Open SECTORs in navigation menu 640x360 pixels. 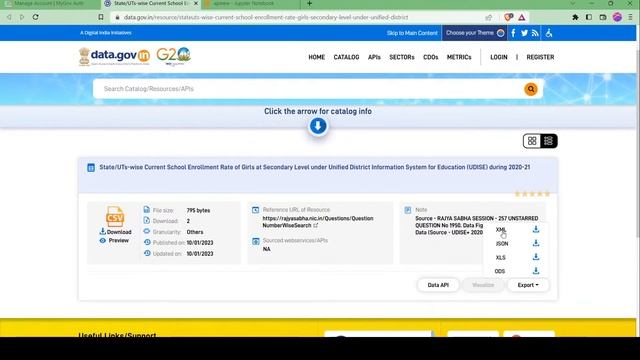pyautogui.click(x=402, y=57)
